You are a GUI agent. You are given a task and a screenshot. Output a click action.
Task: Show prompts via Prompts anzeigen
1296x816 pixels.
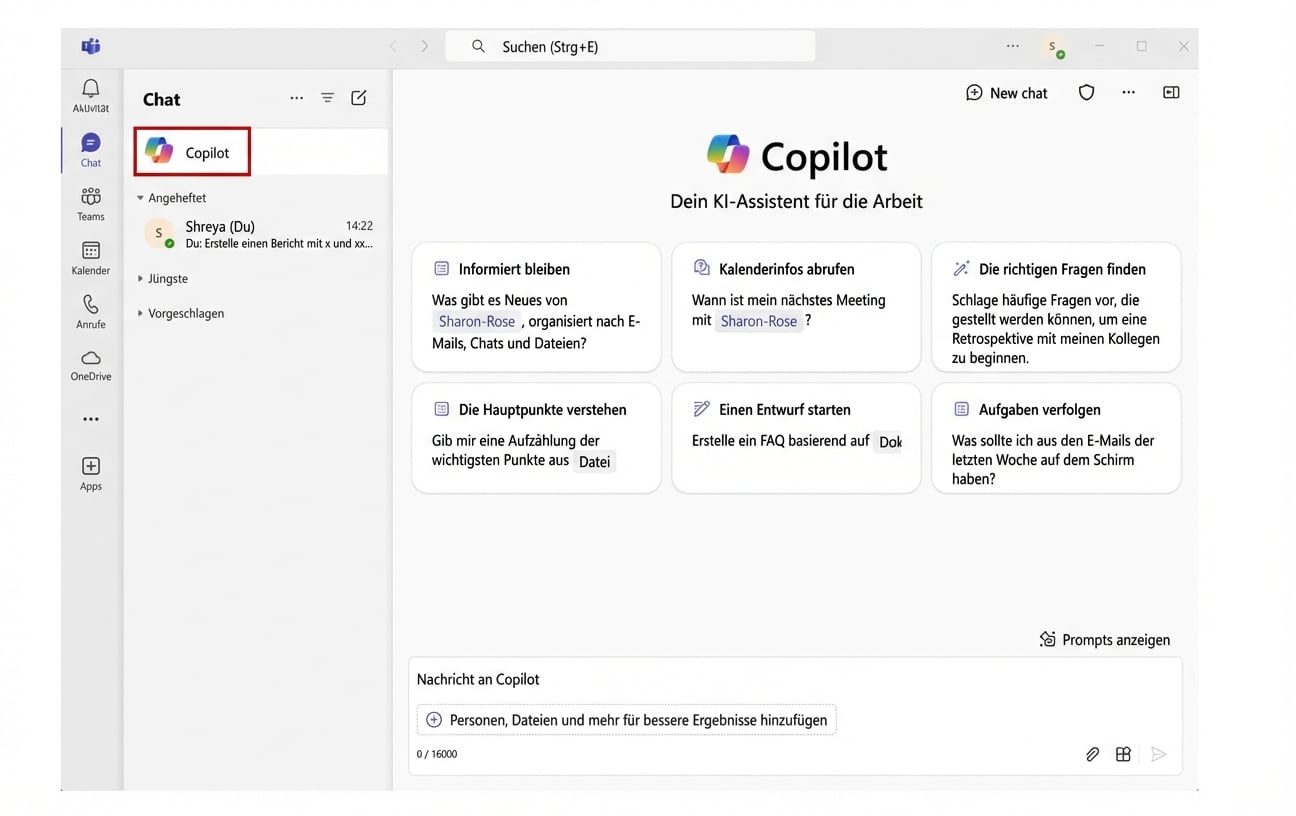tap(1104, 639)
